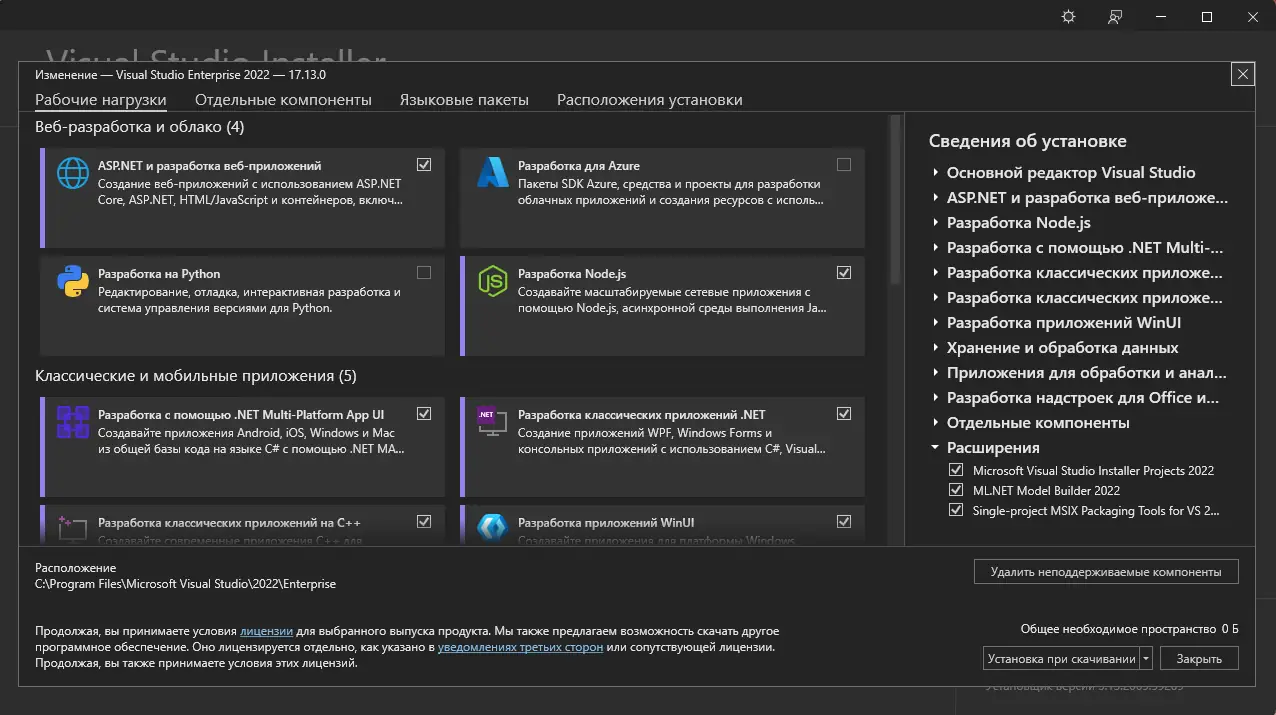Open settings gear in title bar

pos(1068,17)
